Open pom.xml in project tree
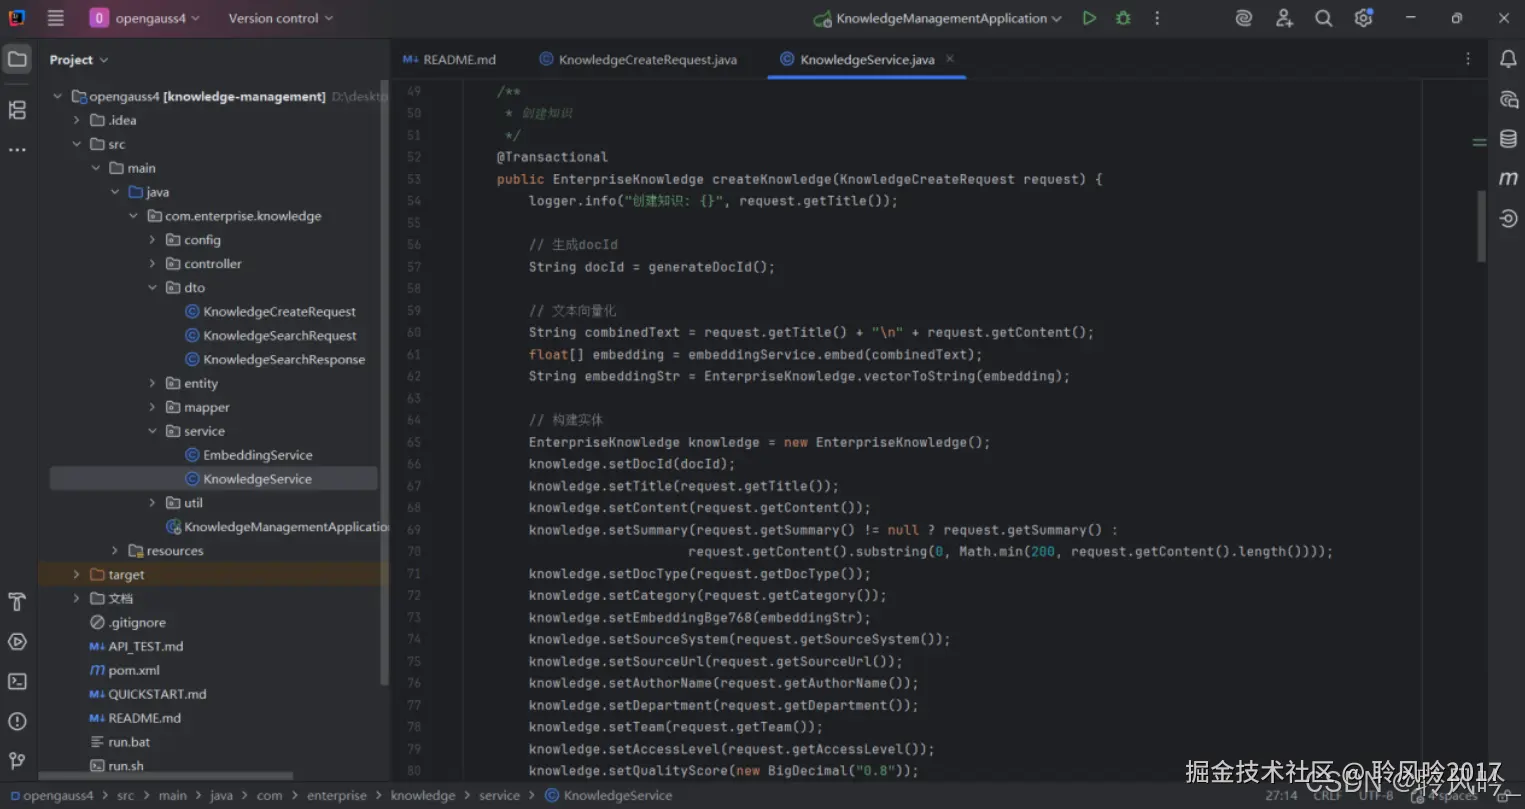 tap(133, 670)
